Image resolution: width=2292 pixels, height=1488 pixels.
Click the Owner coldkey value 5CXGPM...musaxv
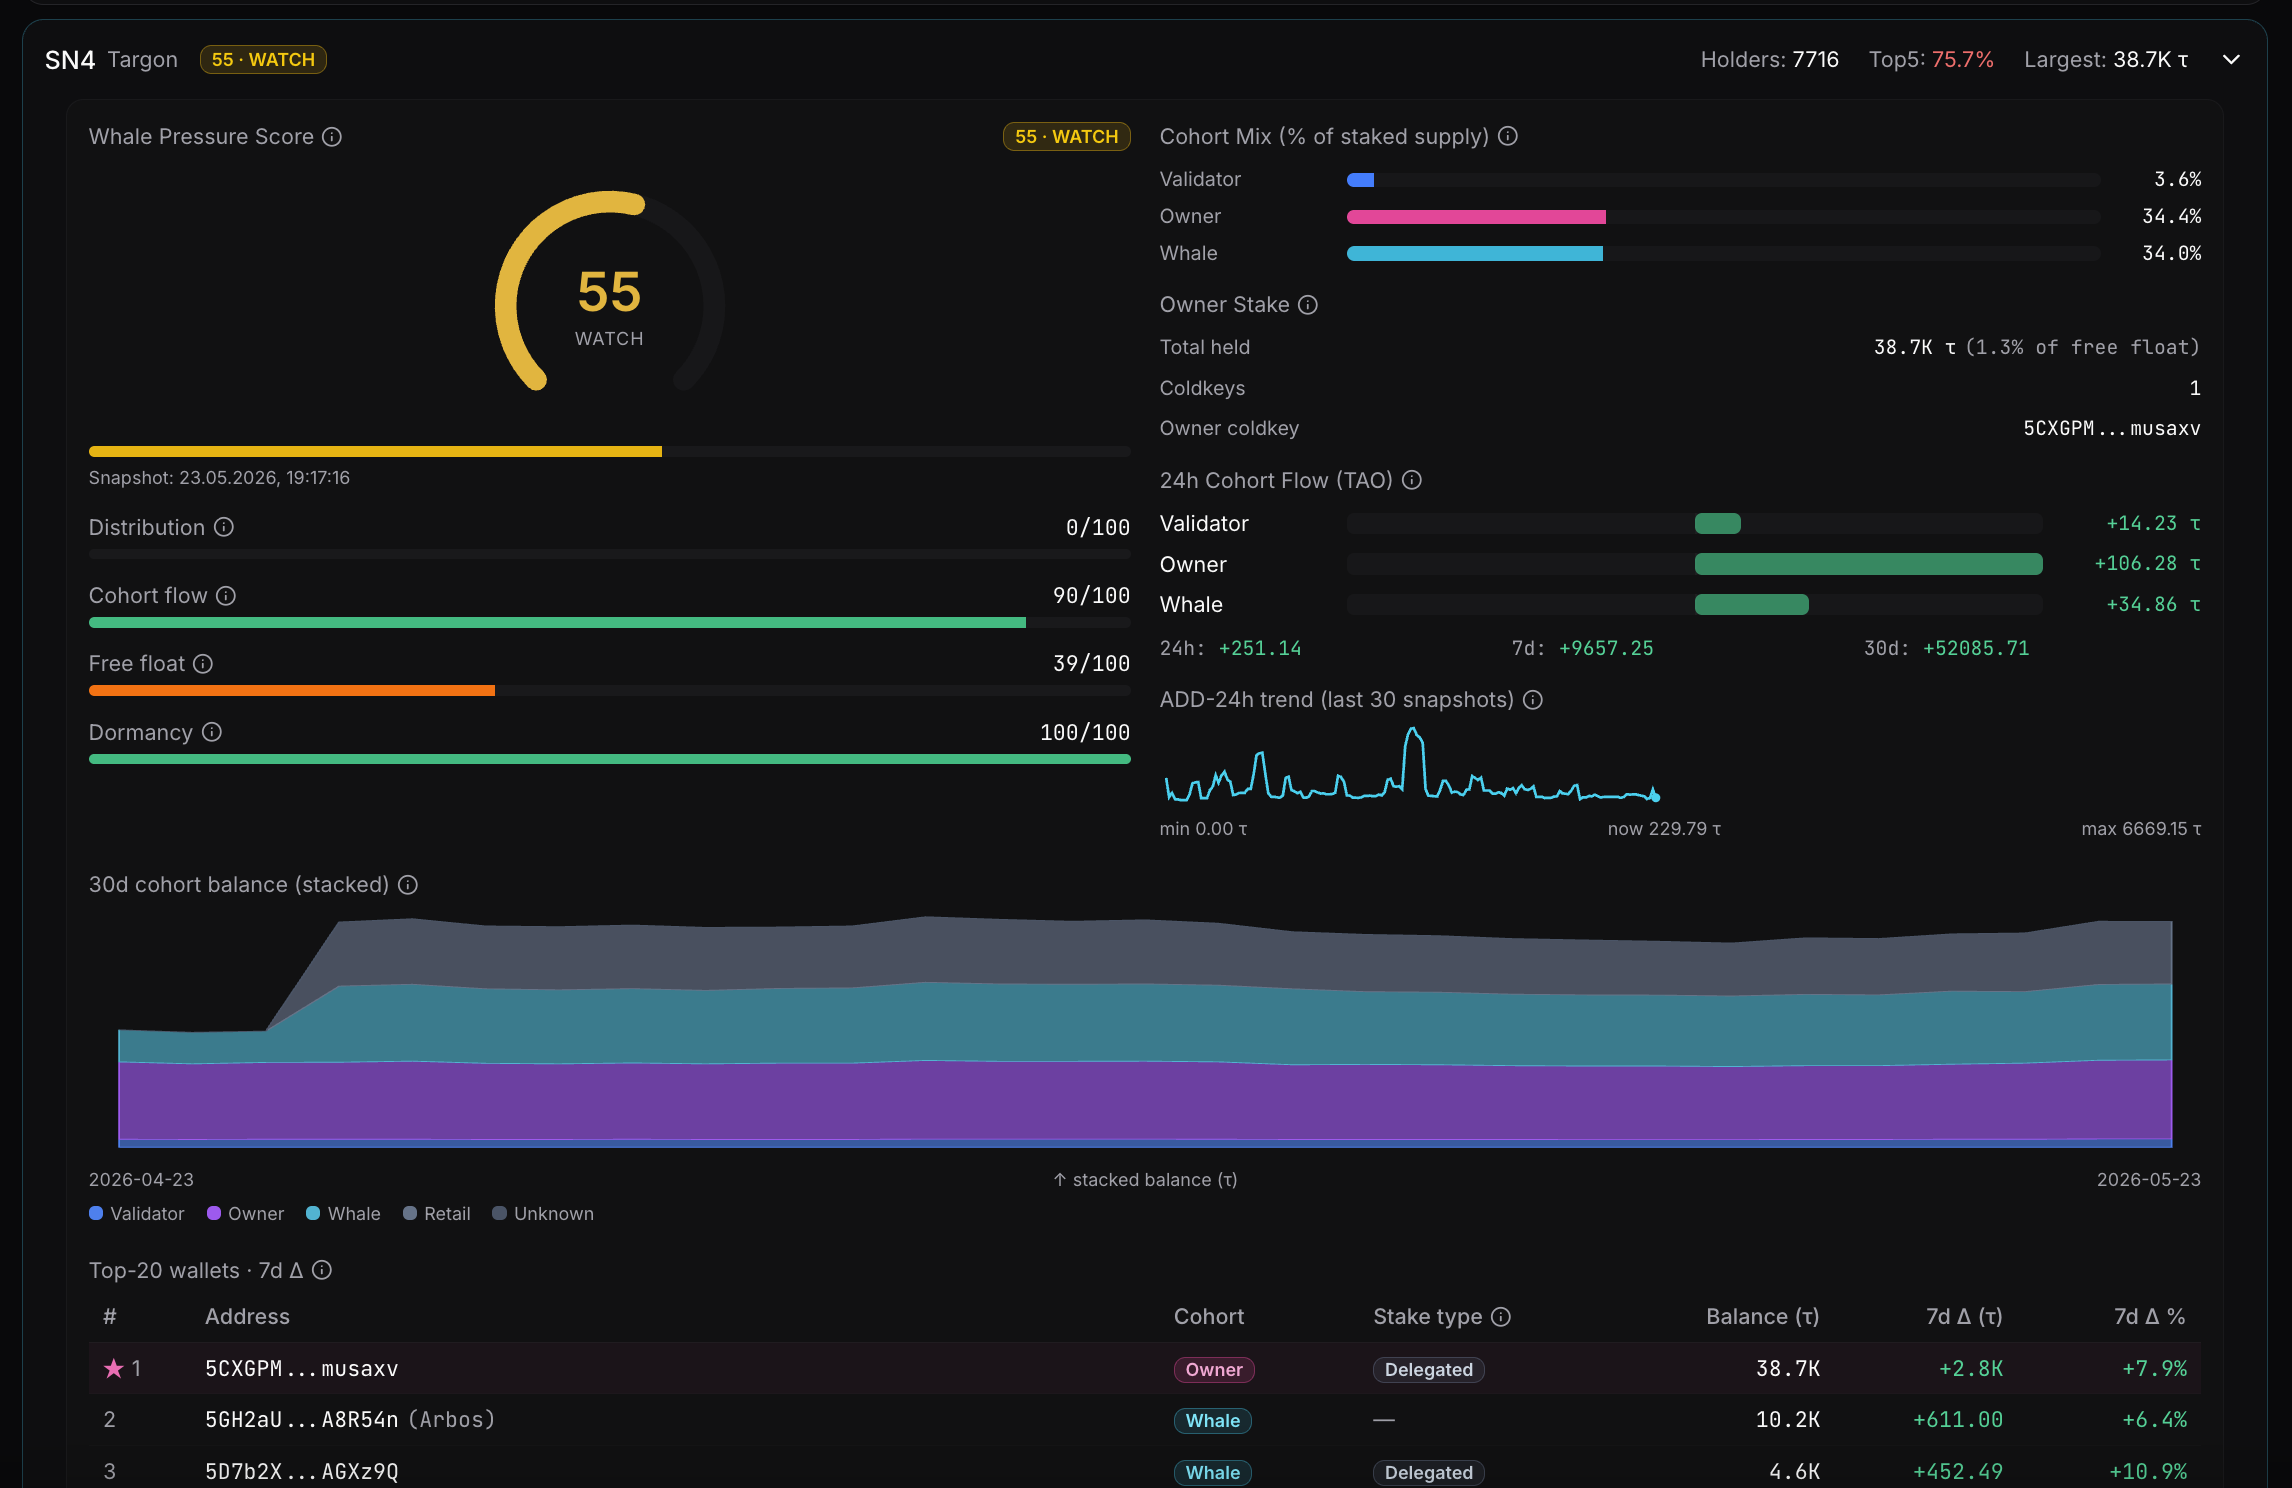2112,429
